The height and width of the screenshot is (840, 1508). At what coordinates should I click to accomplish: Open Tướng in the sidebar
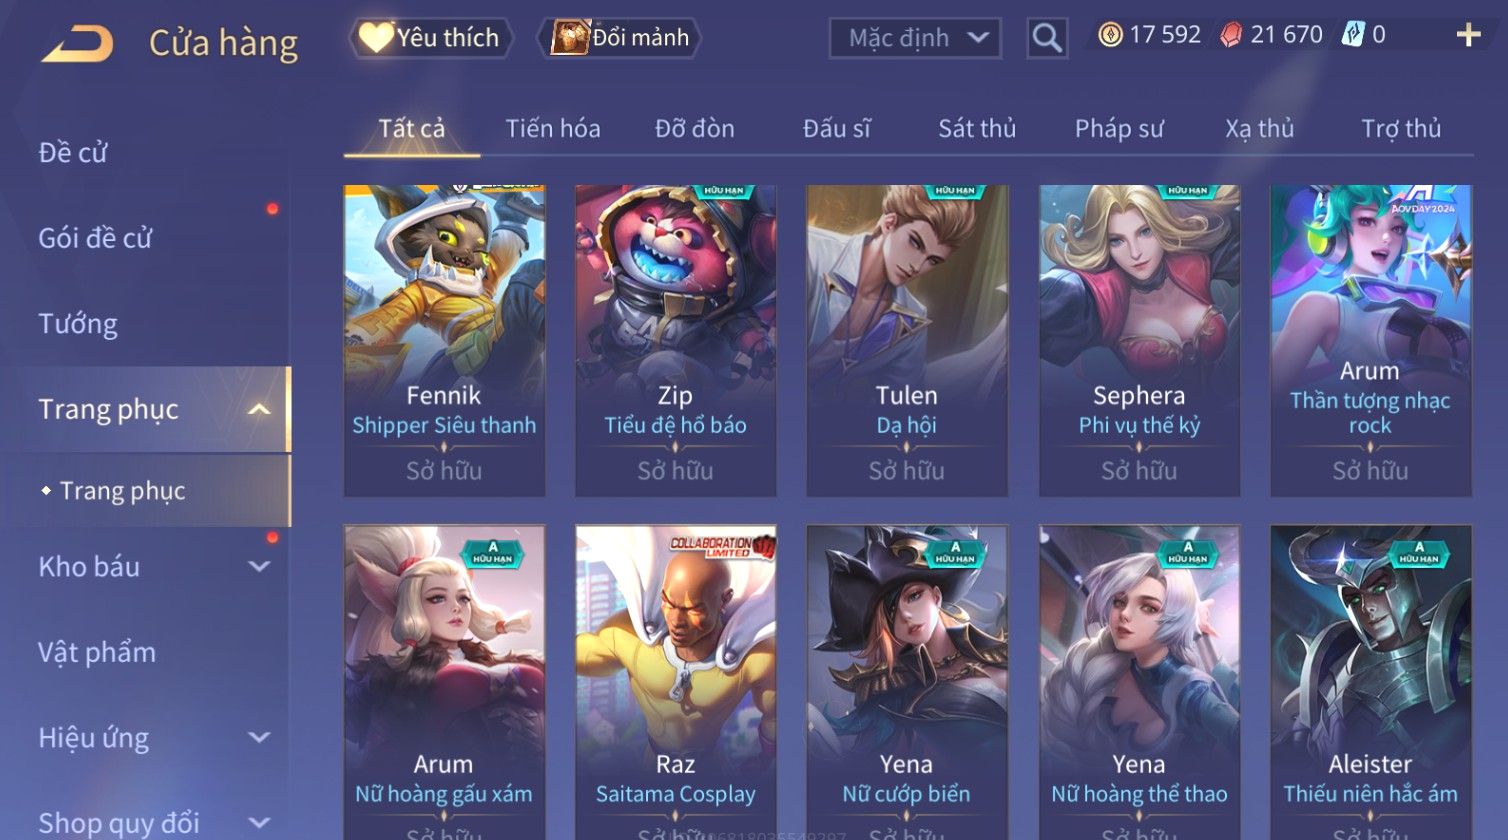click(78, 324)
